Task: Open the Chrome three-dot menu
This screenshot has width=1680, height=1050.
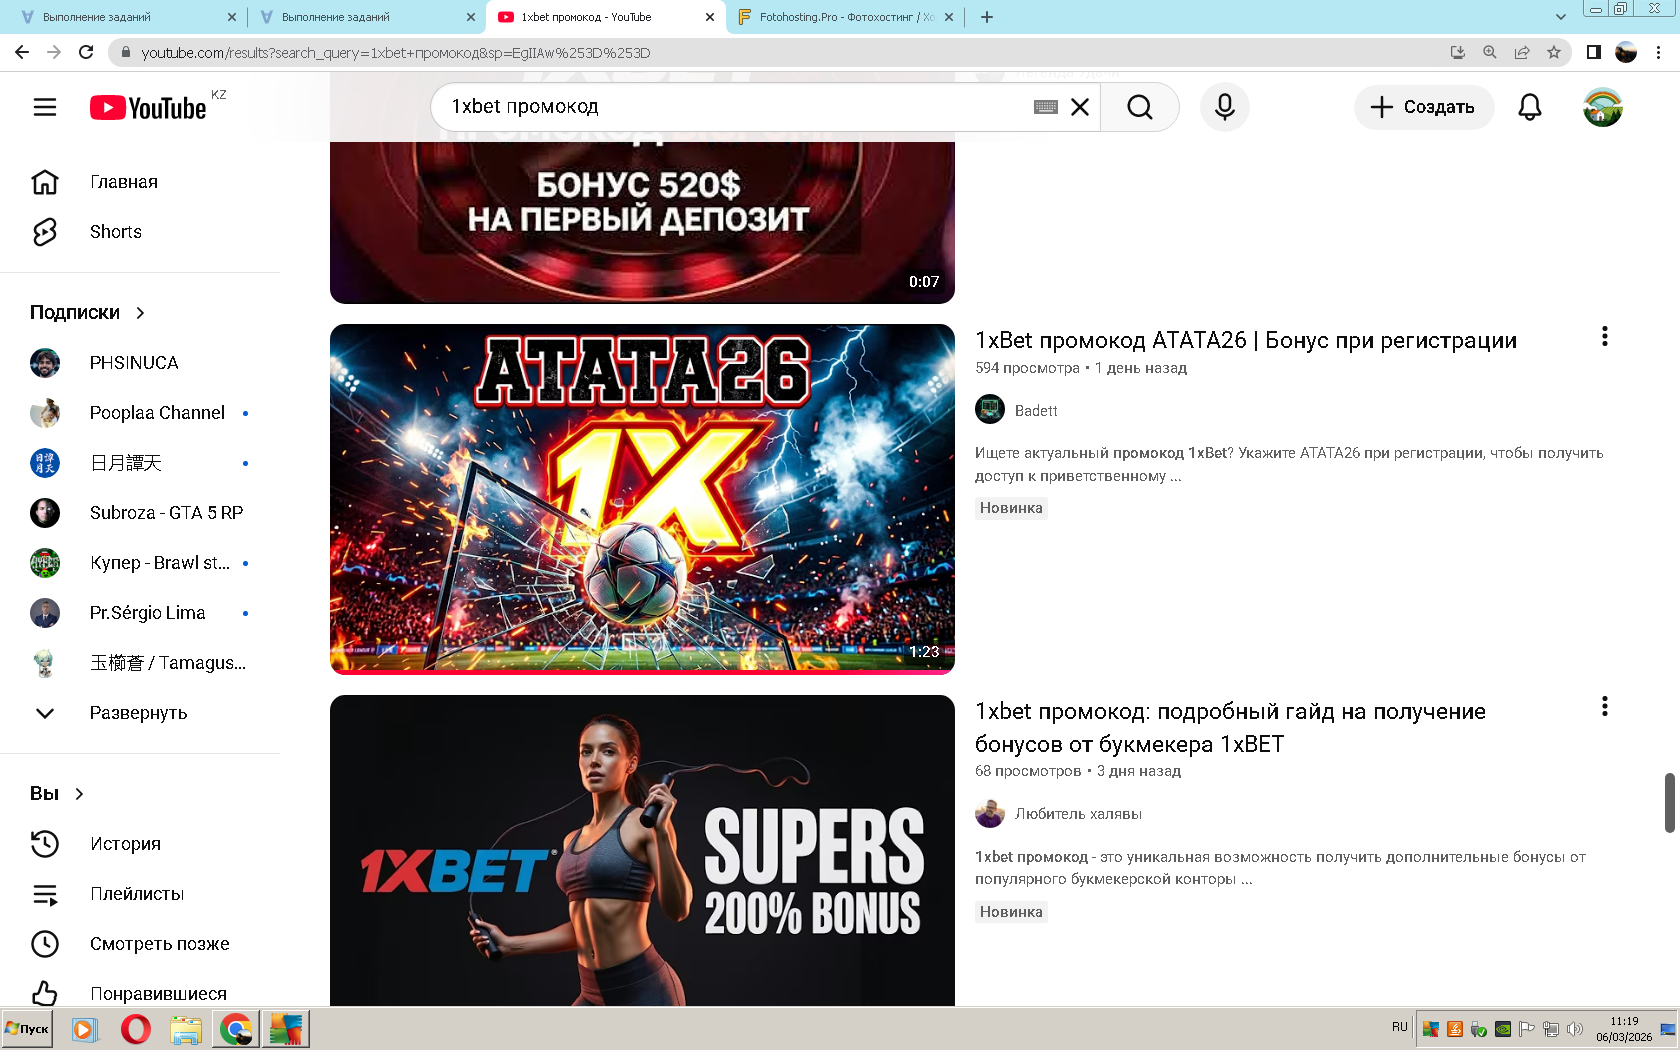Action: (x=1658, y=52)
